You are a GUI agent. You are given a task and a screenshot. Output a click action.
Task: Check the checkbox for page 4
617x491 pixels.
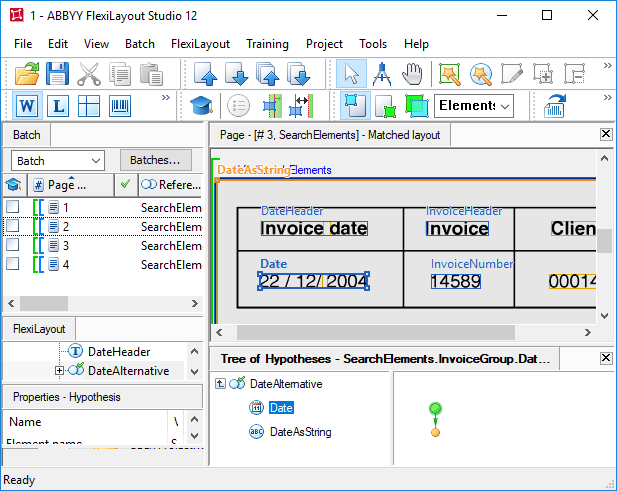point(13,264)
